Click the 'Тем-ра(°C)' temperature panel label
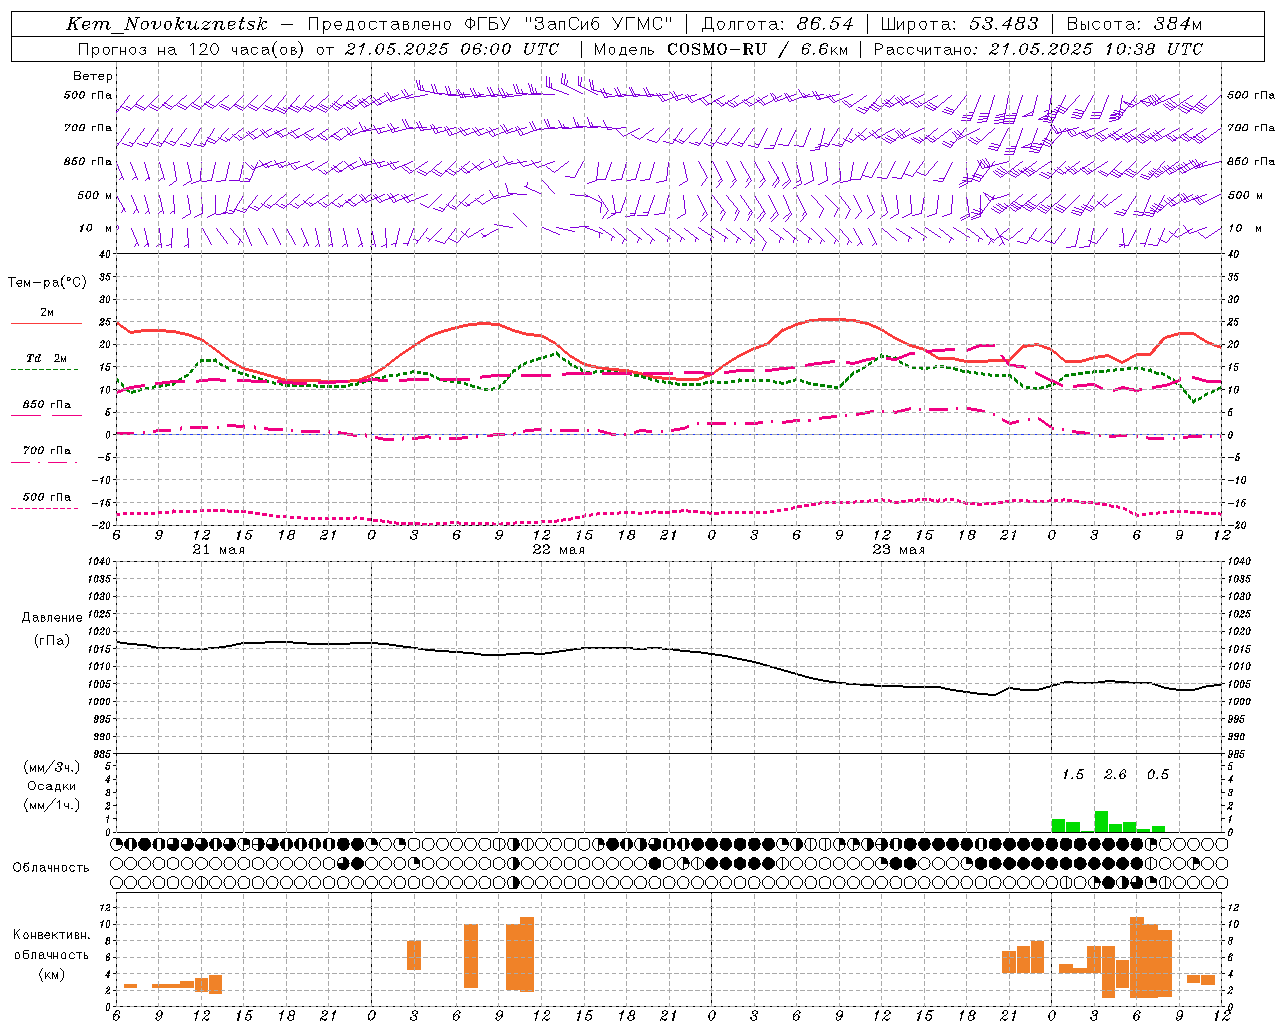 [47, 283]
